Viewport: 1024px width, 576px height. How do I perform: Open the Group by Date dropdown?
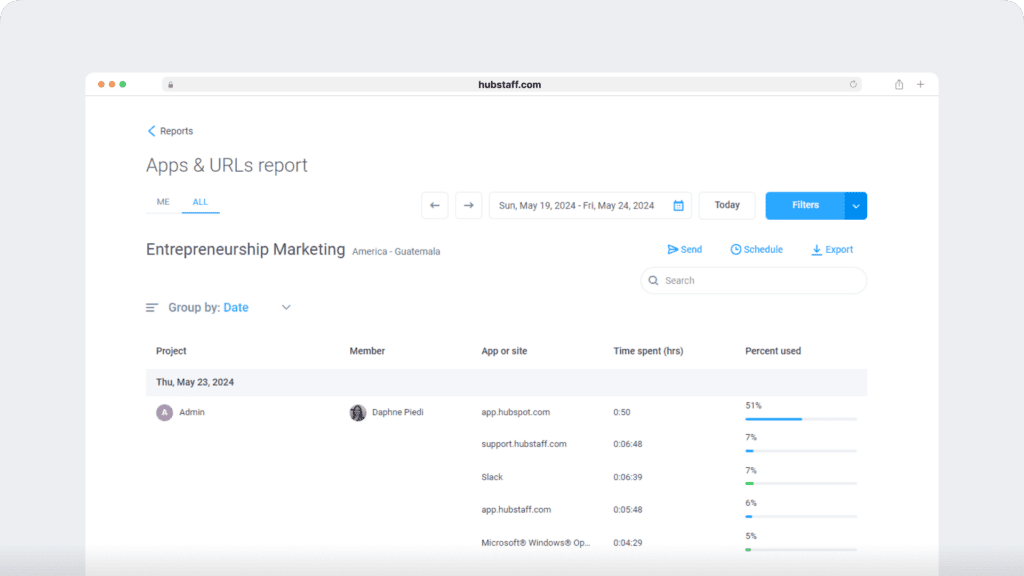pos(286,307)
